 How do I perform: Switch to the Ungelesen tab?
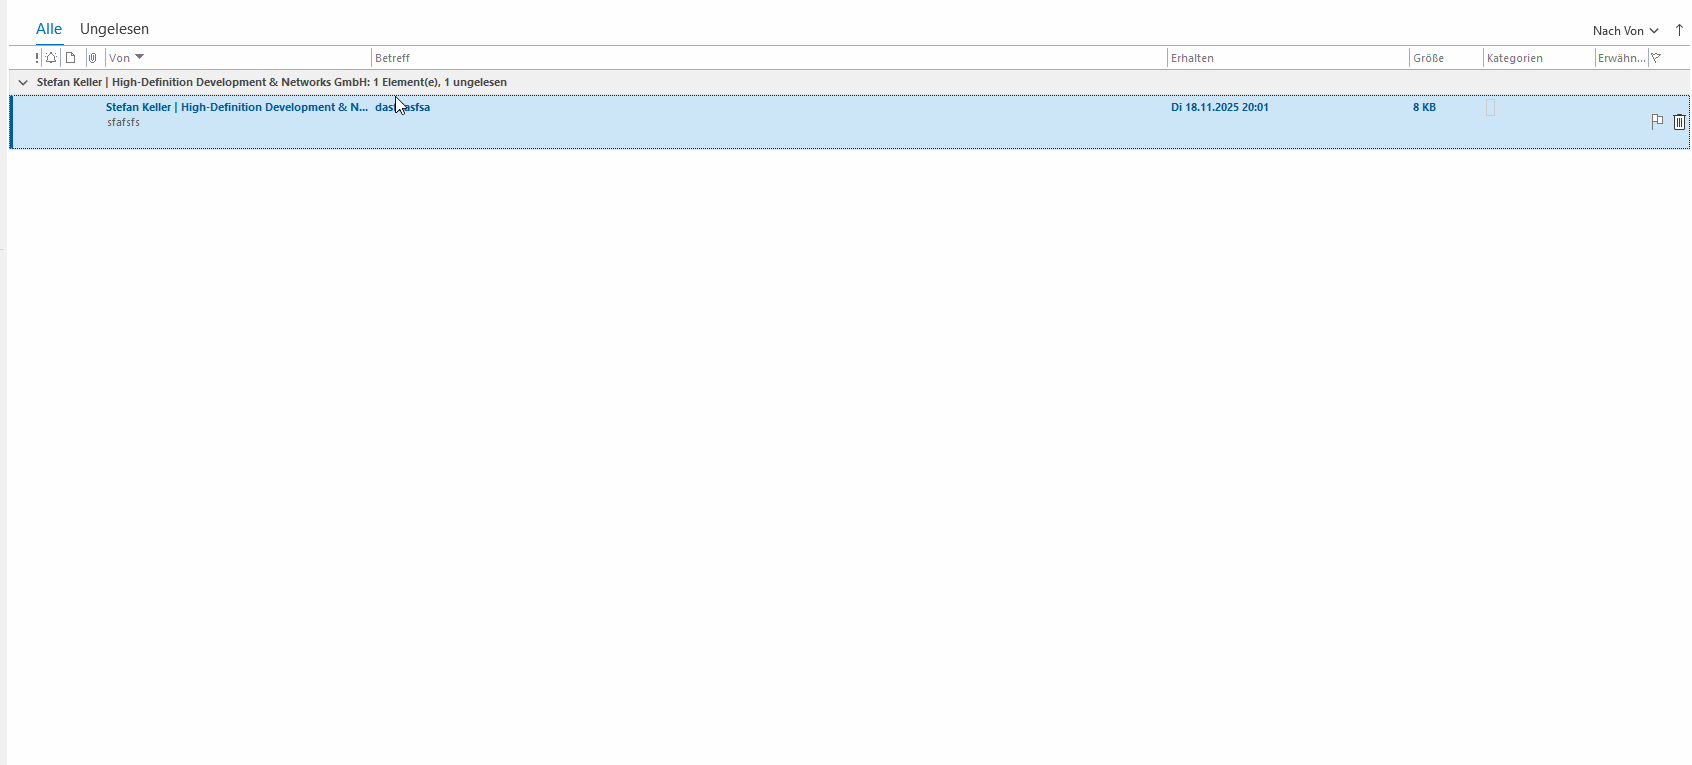[x=114, y=29]
